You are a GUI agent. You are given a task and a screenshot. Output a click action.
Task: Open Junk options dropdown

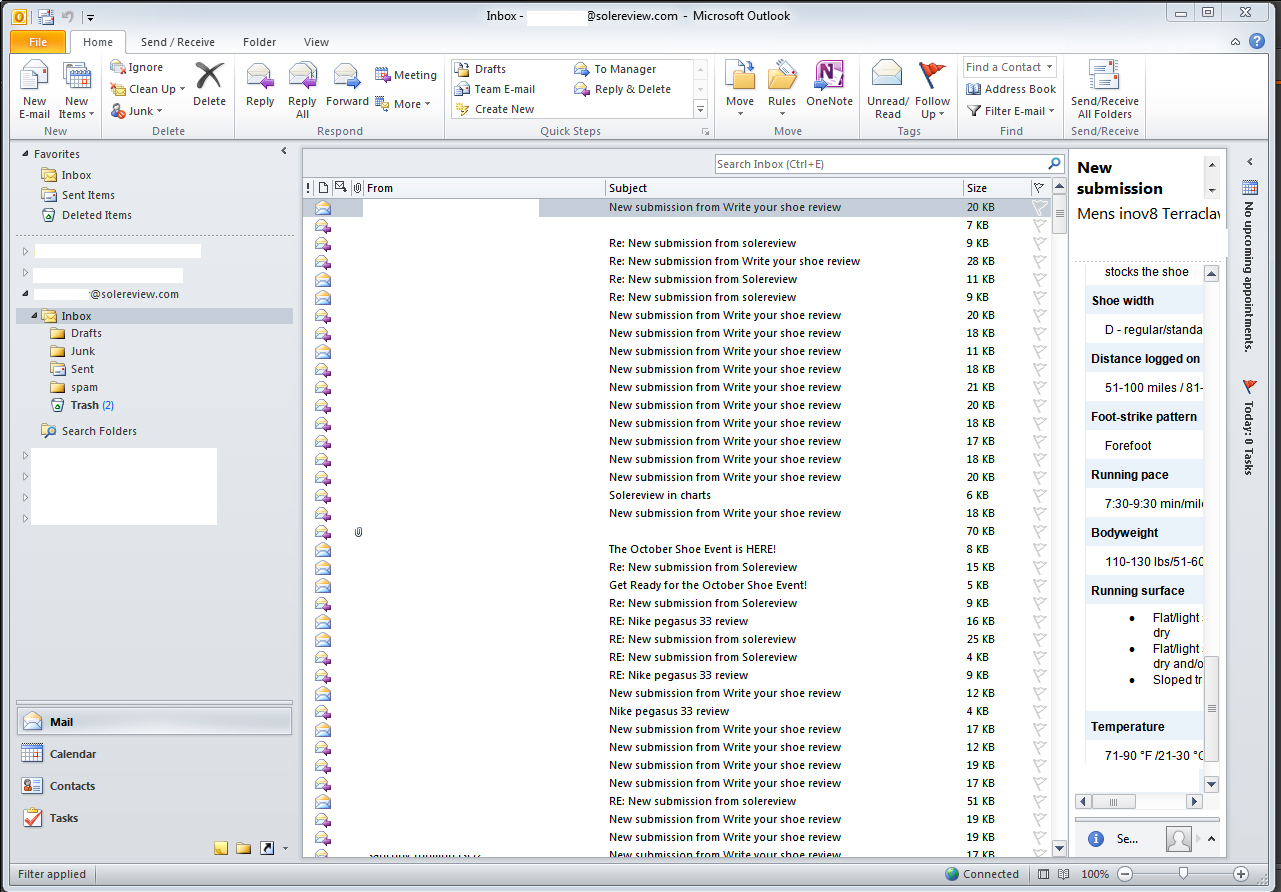(x=135, y=111)
